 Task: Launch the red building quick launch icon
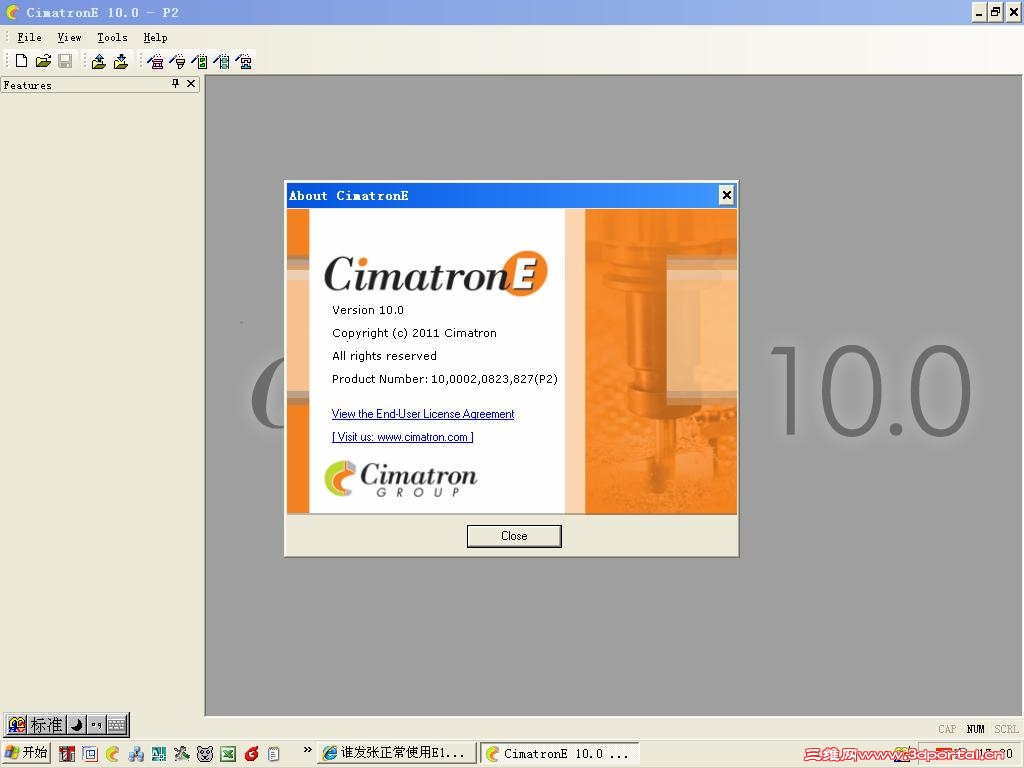[x=67, y=754]
